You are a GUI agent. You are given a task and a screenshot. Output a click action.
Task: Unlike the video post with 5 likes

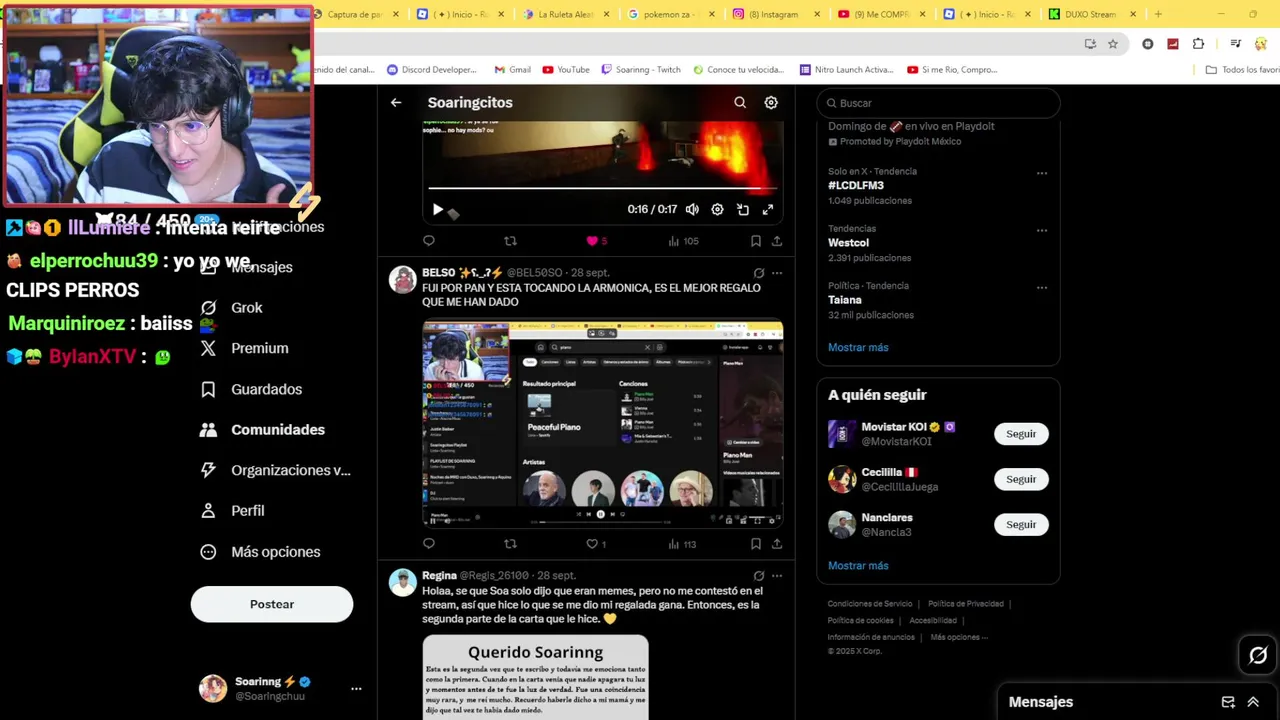(x=592, y=241)
